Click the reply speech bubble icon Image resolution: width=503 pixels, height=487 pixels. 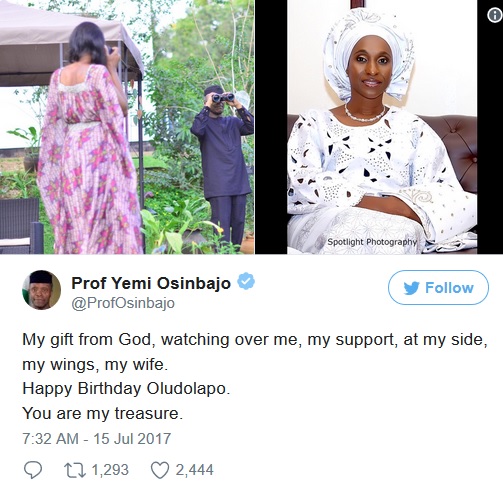point(33,470)
